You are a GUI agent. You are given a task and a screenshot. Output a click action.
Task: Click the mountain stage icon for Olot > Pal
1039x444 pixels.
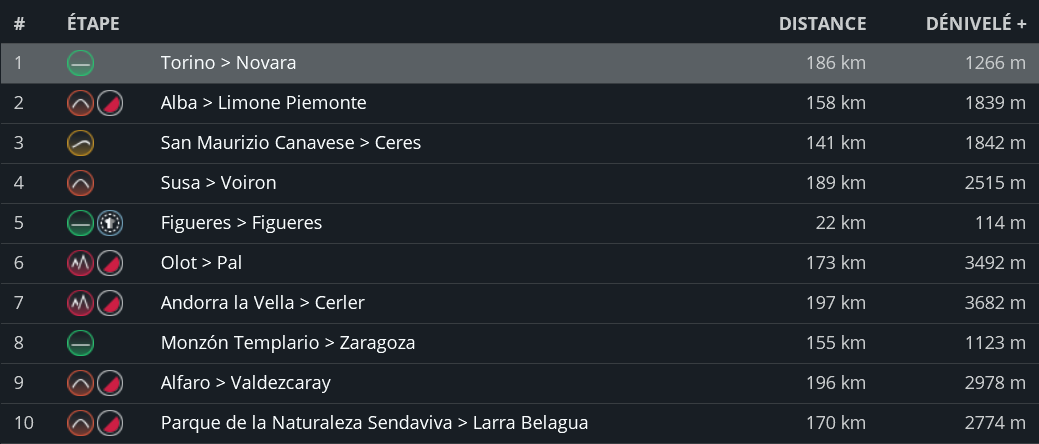(81, 263)
